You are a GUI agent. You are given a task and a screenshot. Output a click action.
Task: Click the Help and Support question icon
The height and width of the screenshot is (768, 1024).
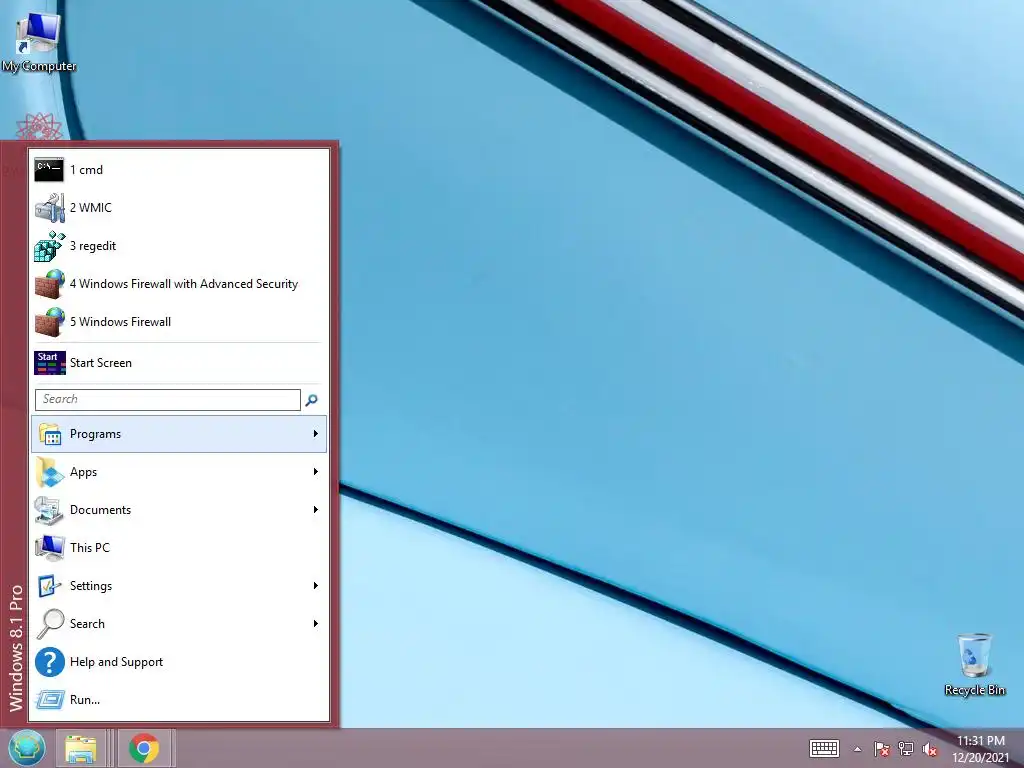click(x=50, y=662)
